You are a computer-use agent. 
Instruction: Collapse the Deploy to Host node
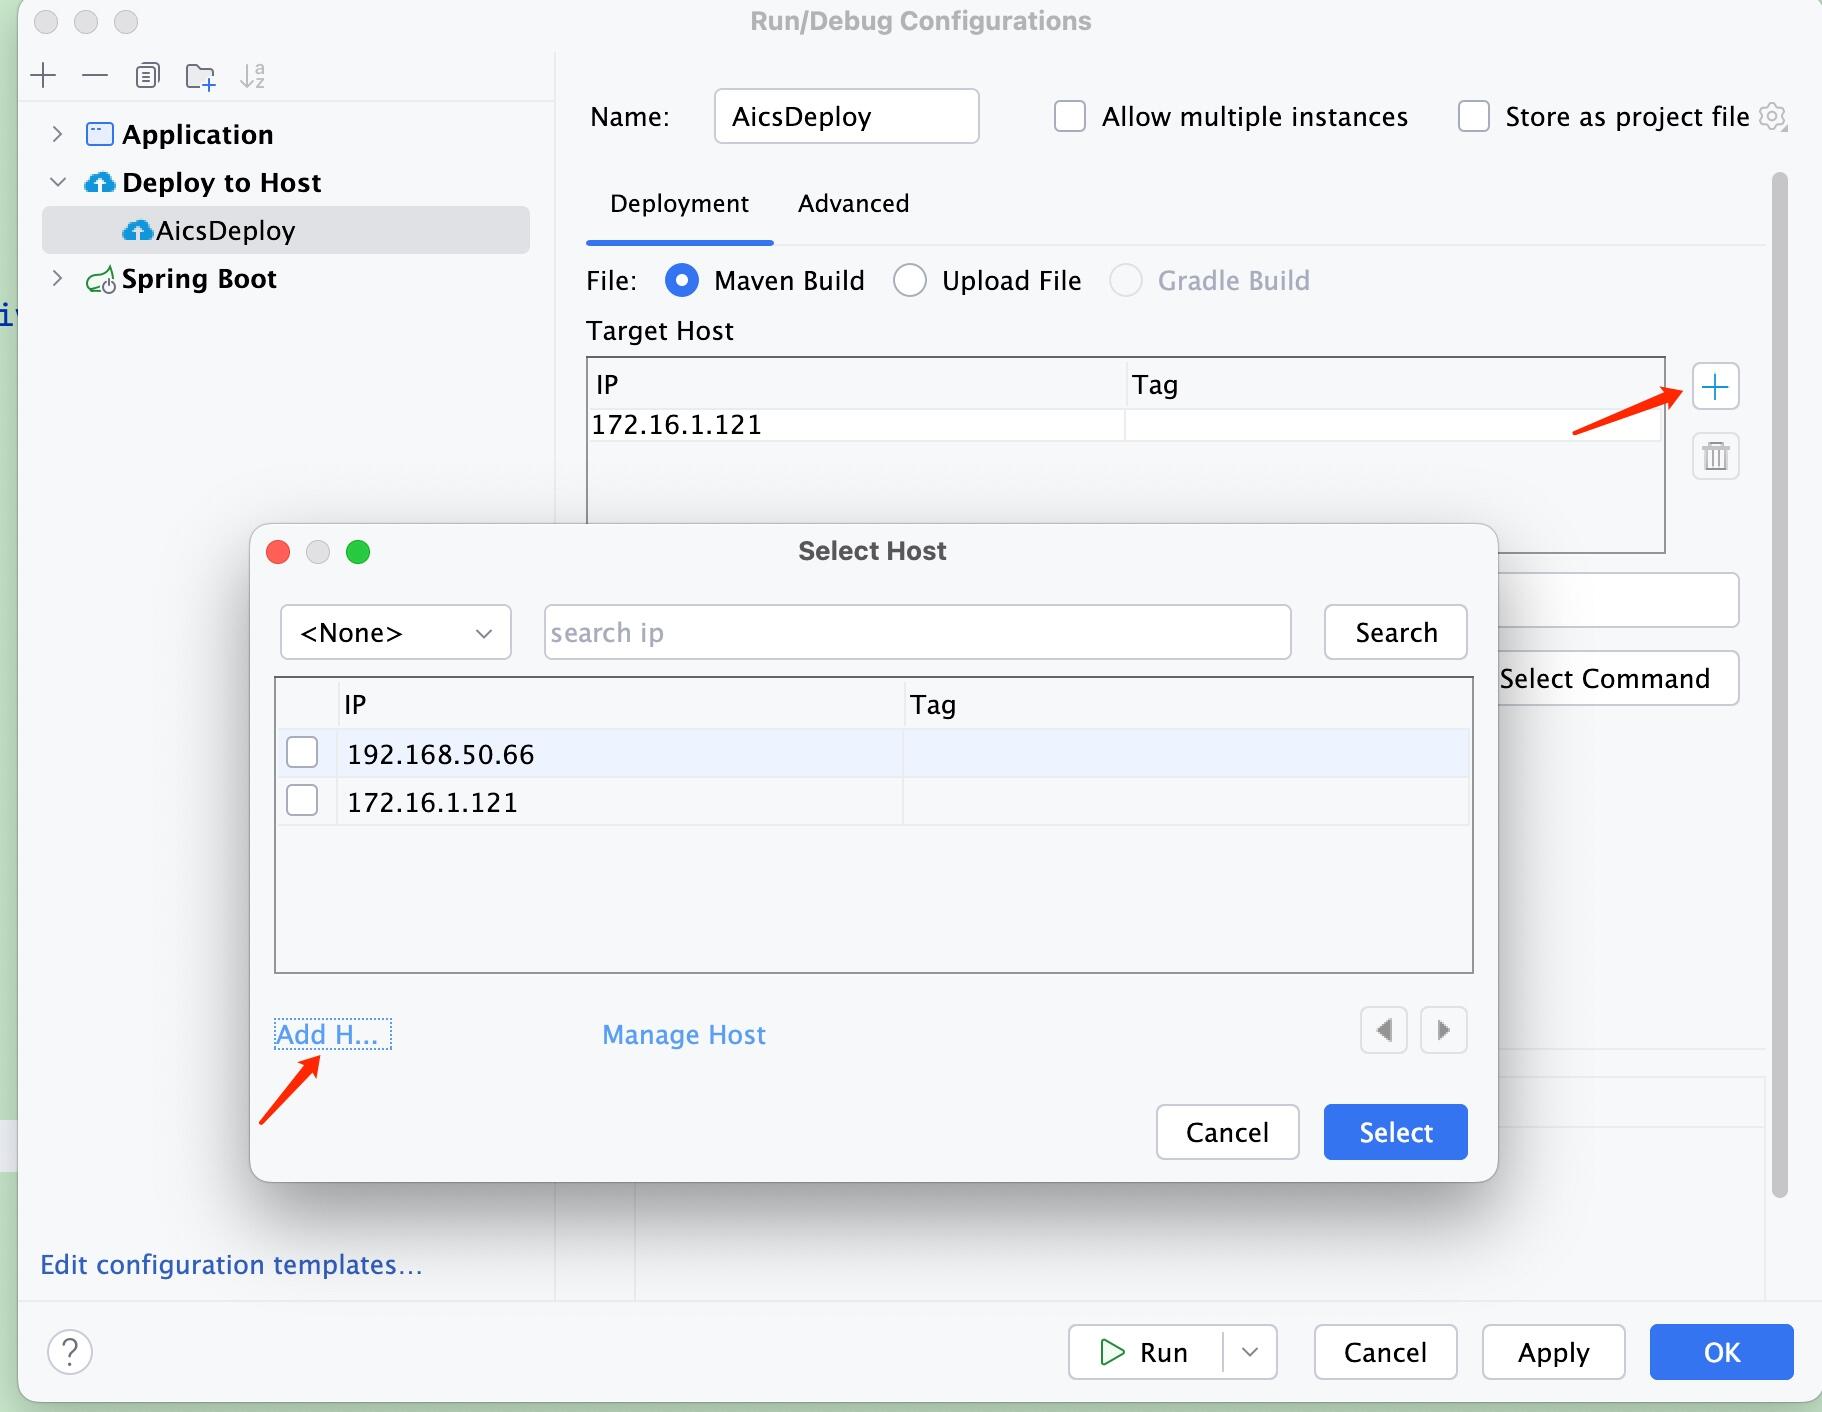coord(57,182)
